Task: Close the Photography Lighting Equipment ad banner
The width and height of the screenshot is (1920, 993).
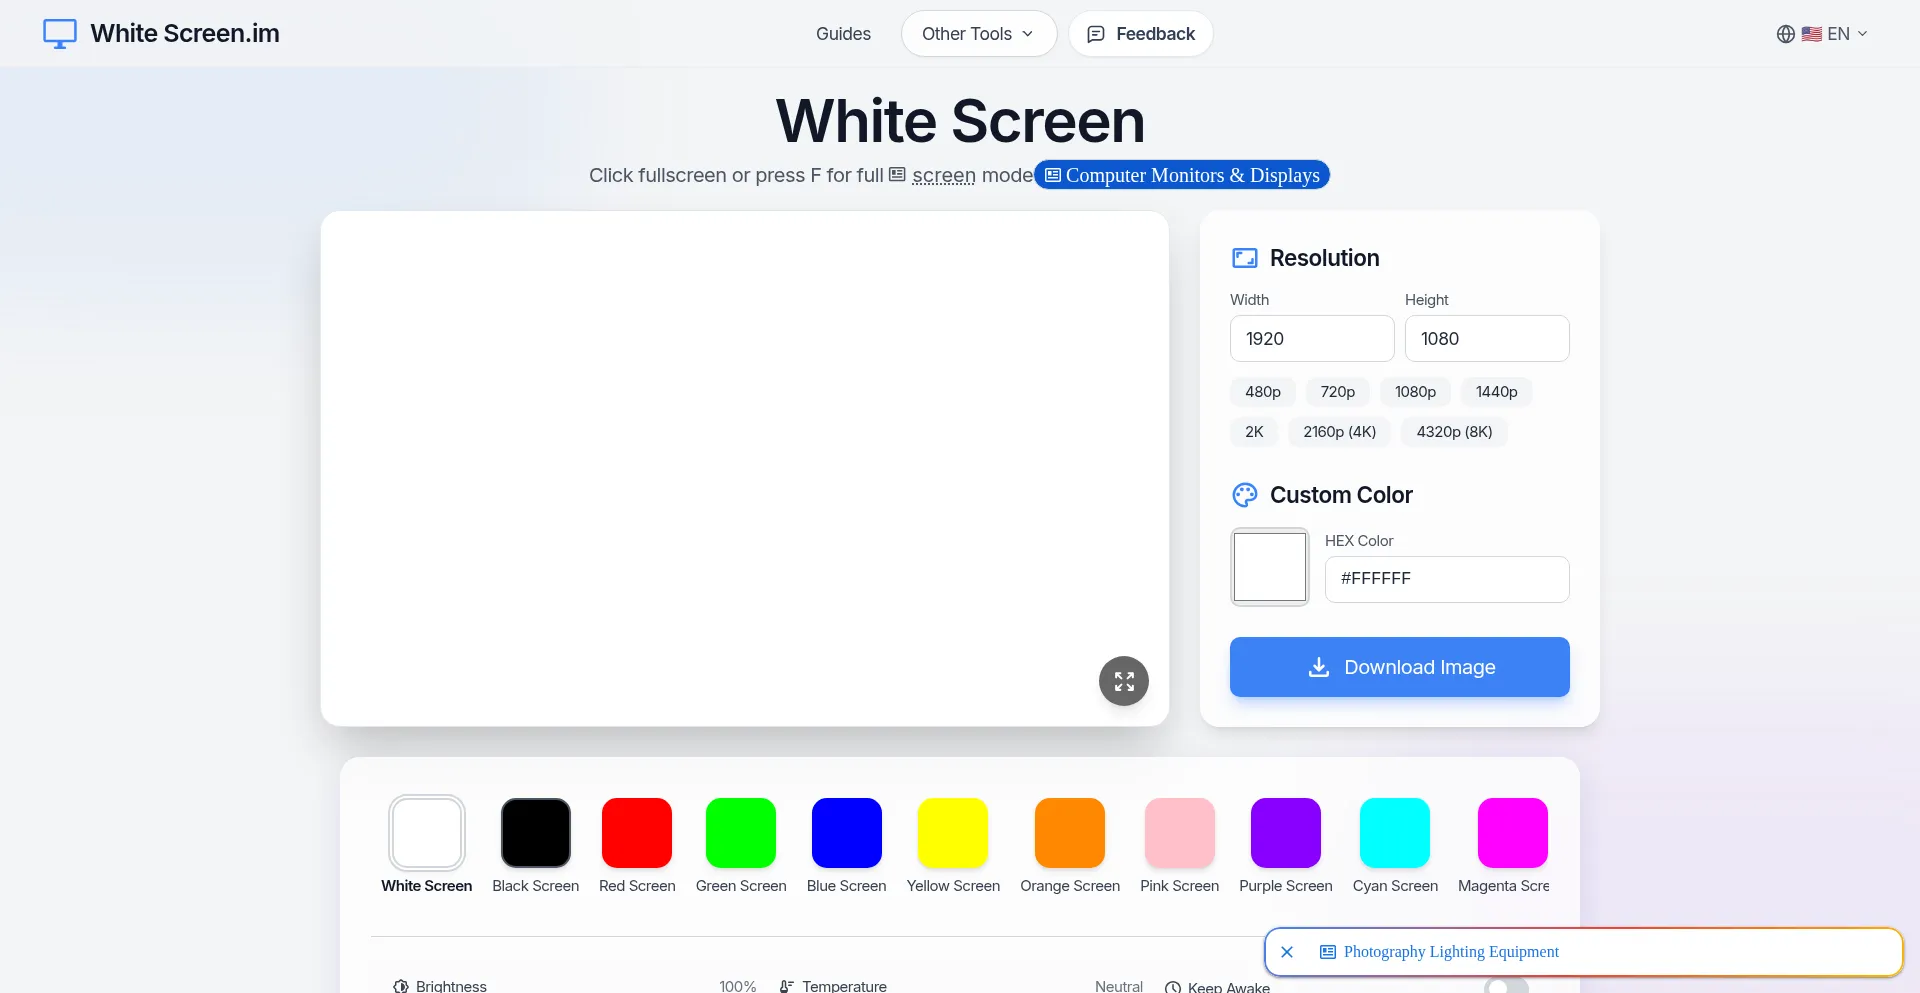Action: (1287, 952)
